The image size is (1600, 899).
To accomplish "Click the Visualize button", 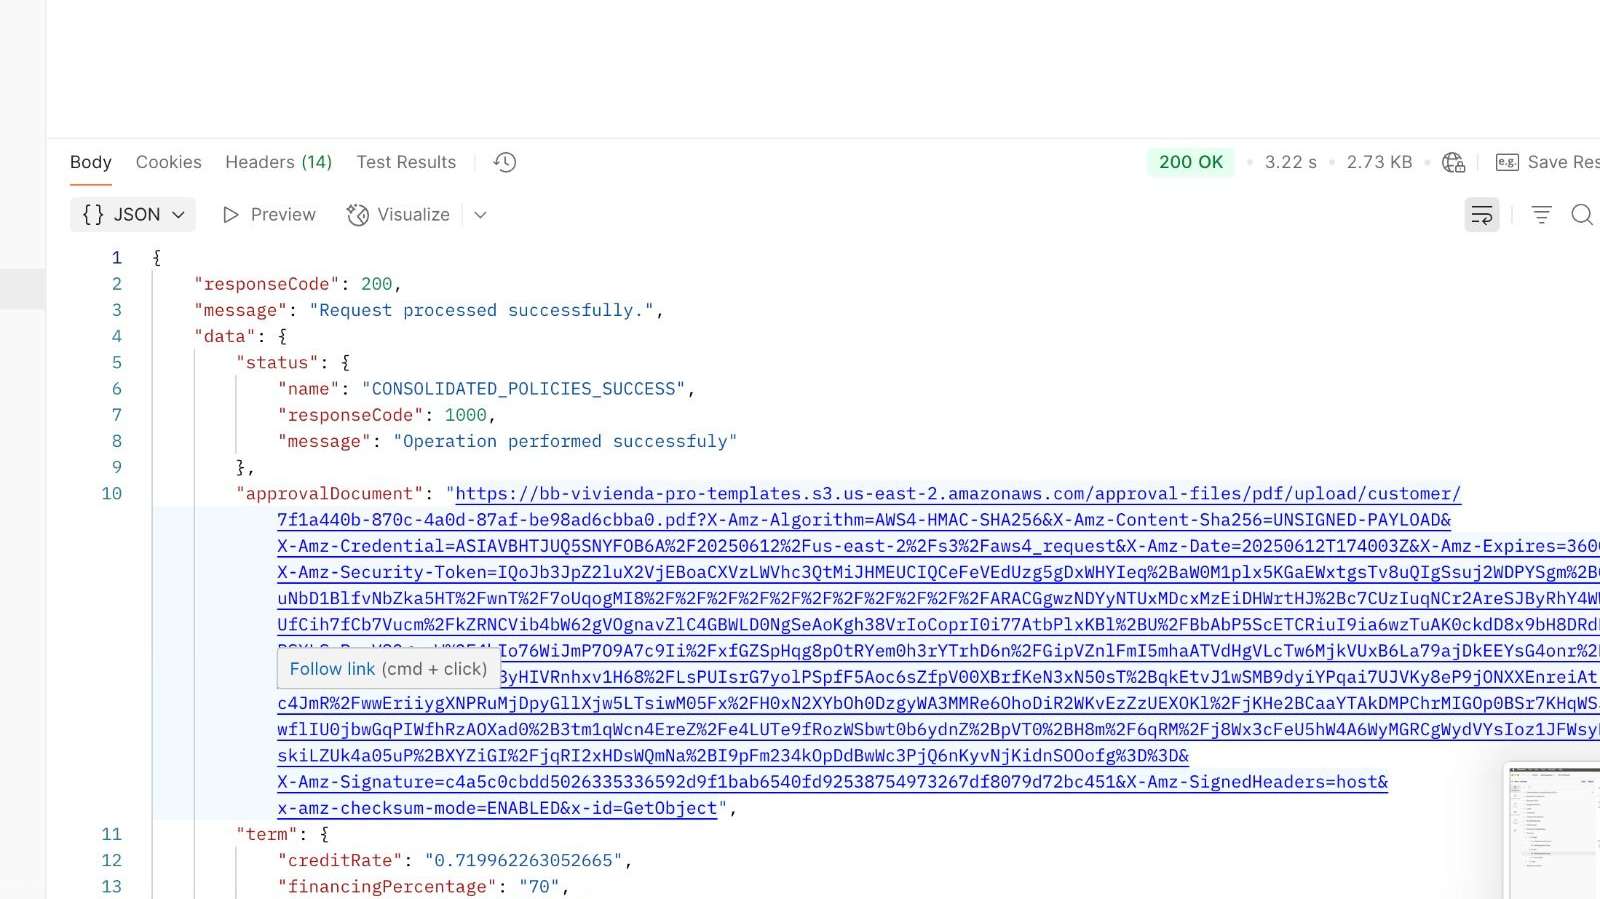I will tap(398, 215).
